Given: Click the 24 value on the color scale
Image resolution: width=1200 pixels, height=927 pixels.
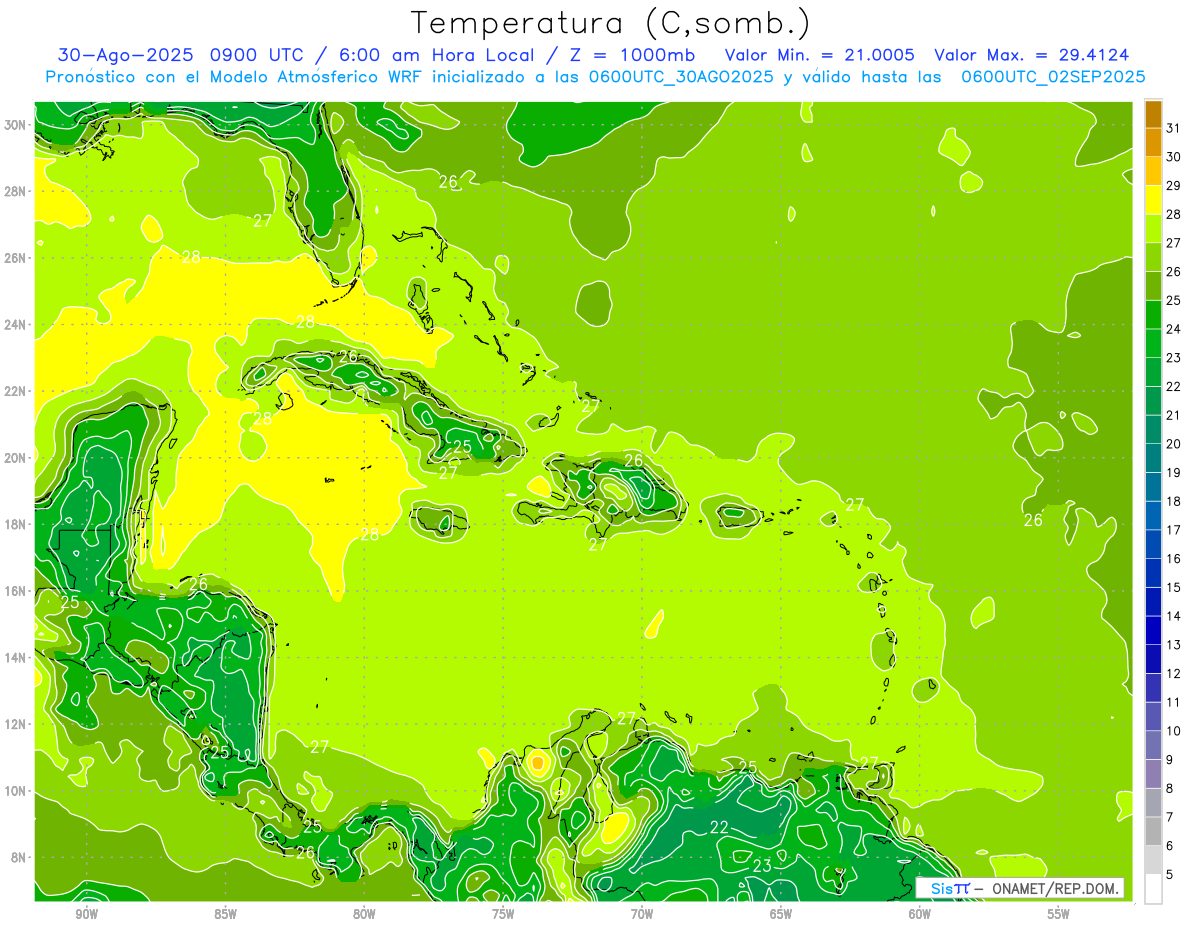Looking at the screenshot, I should pyautogui.click(x=1174, y=329).
